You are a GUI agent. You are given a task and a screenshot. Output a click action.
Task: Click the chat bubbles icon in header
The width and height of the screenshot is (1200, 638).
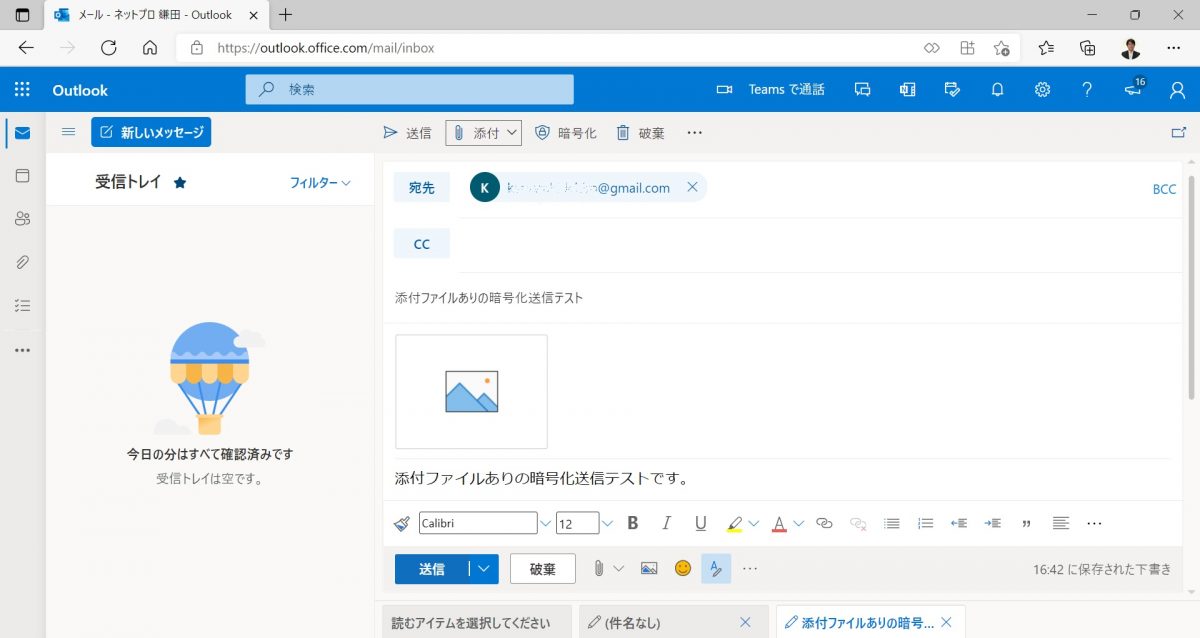pyautogui.click(x=862, y=89)
